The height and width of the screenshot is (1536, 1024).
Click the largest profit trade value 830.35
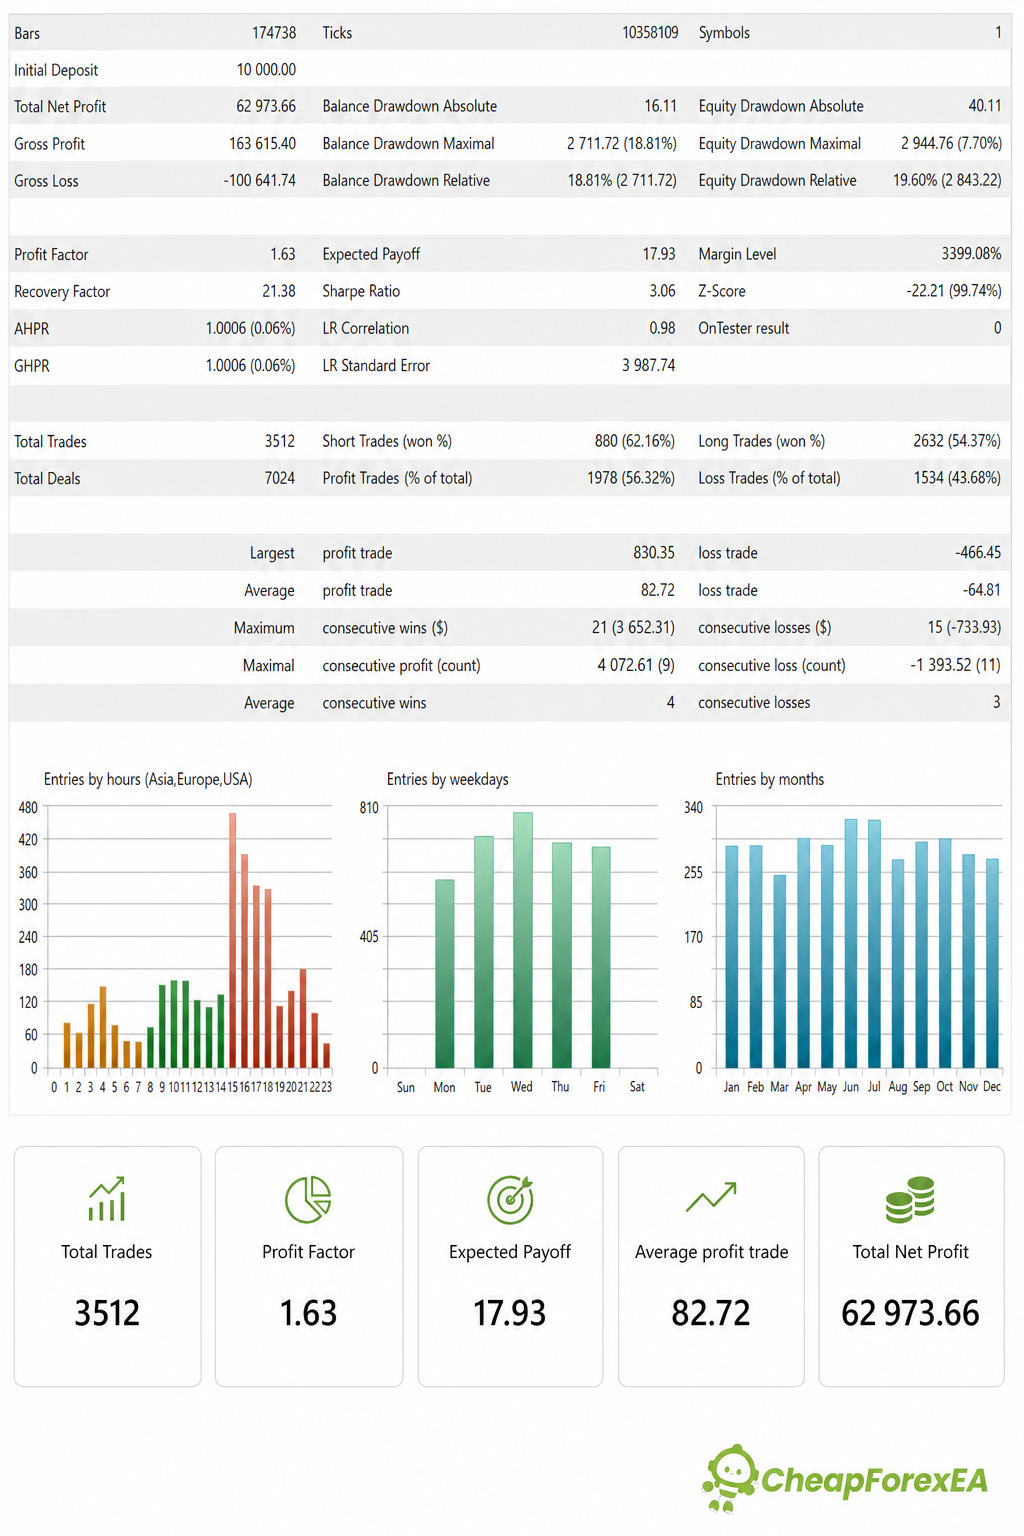pos(654,553)
